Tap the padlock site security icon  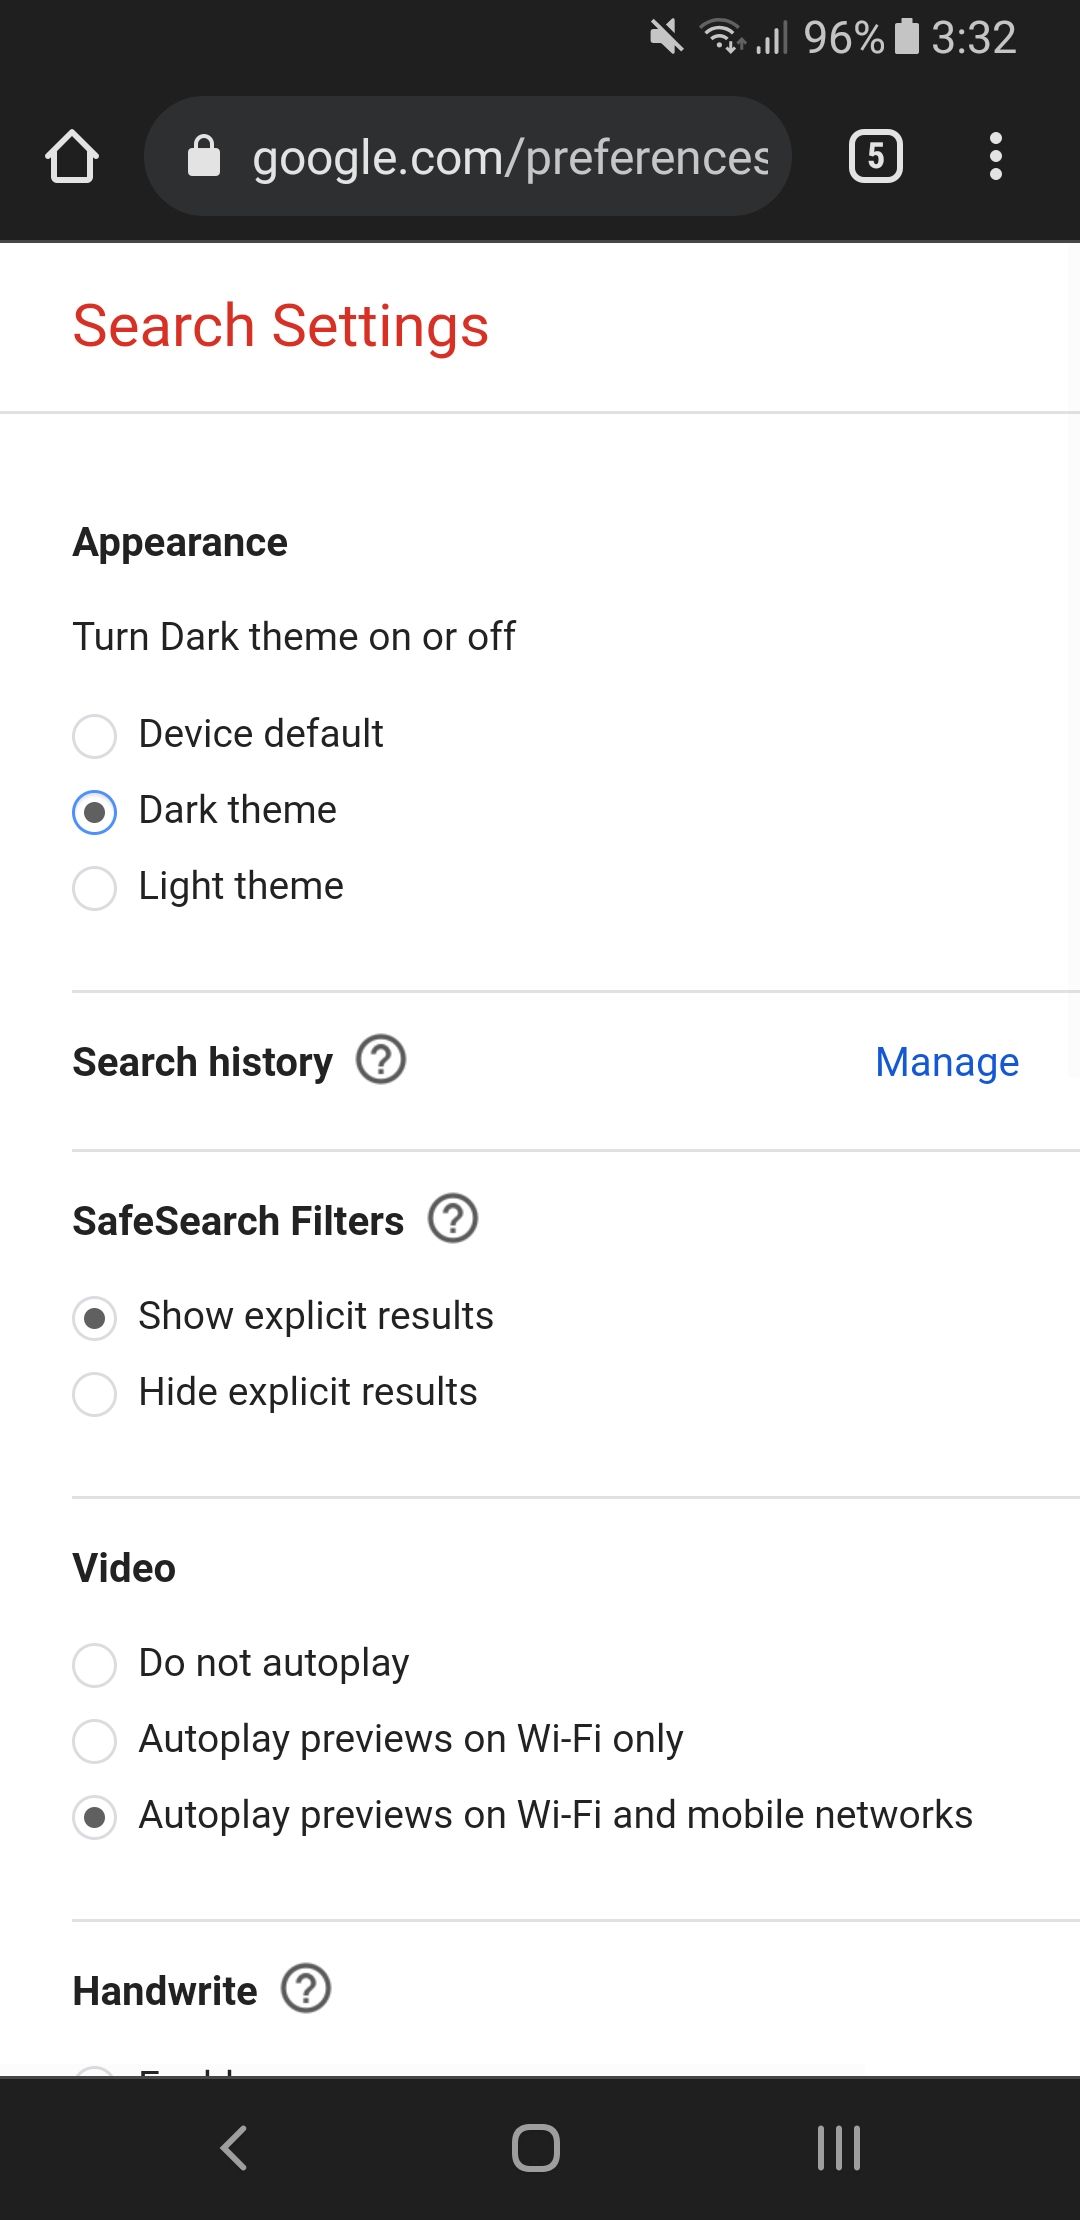pyautogui.click(x=204, y=157)
